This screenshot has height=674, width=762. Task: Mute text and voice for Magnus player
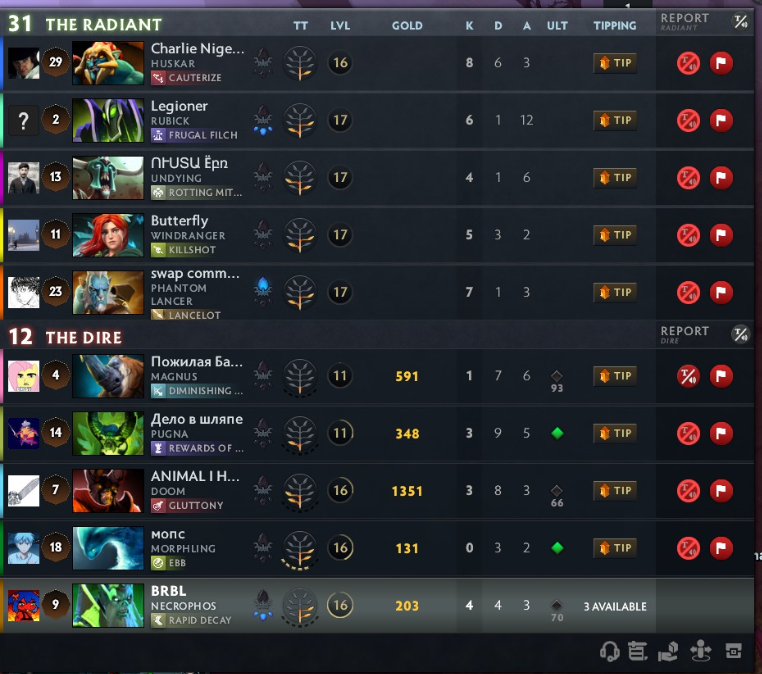(689, 376)
